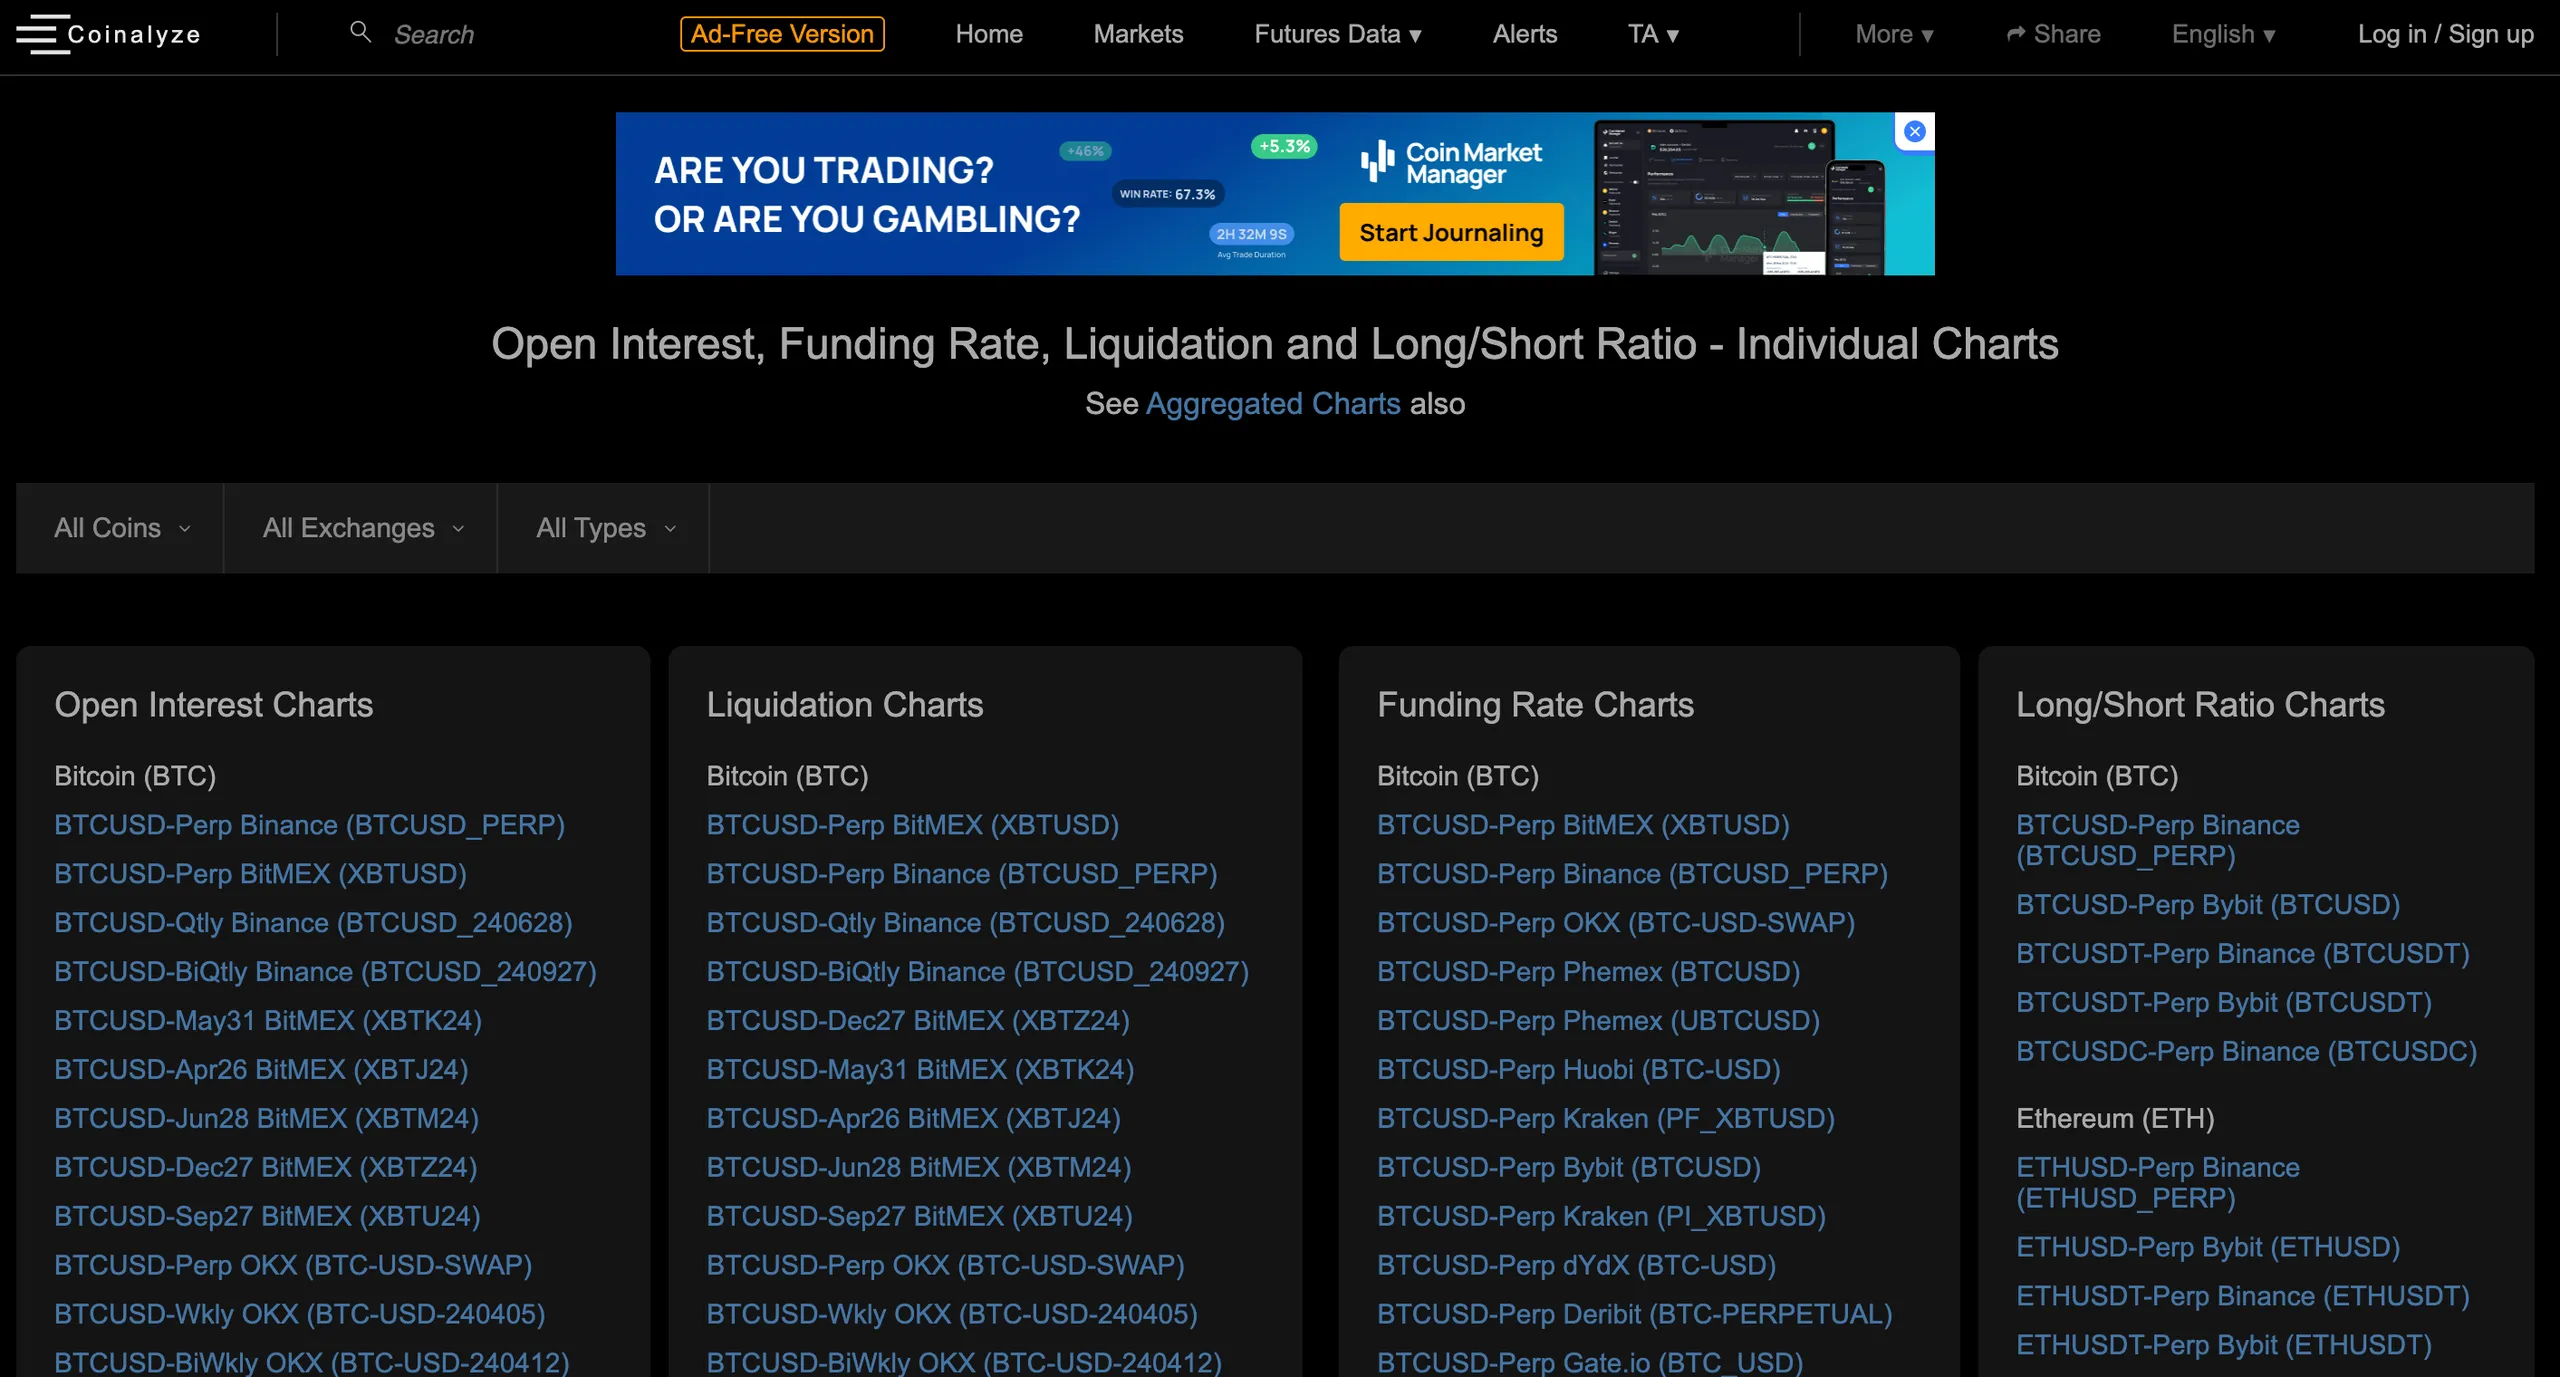This screenshot has width=2560, height=1377.
Task: Open BTCUSD-Perp Binance open interest chart
Action: pos(310,825)
